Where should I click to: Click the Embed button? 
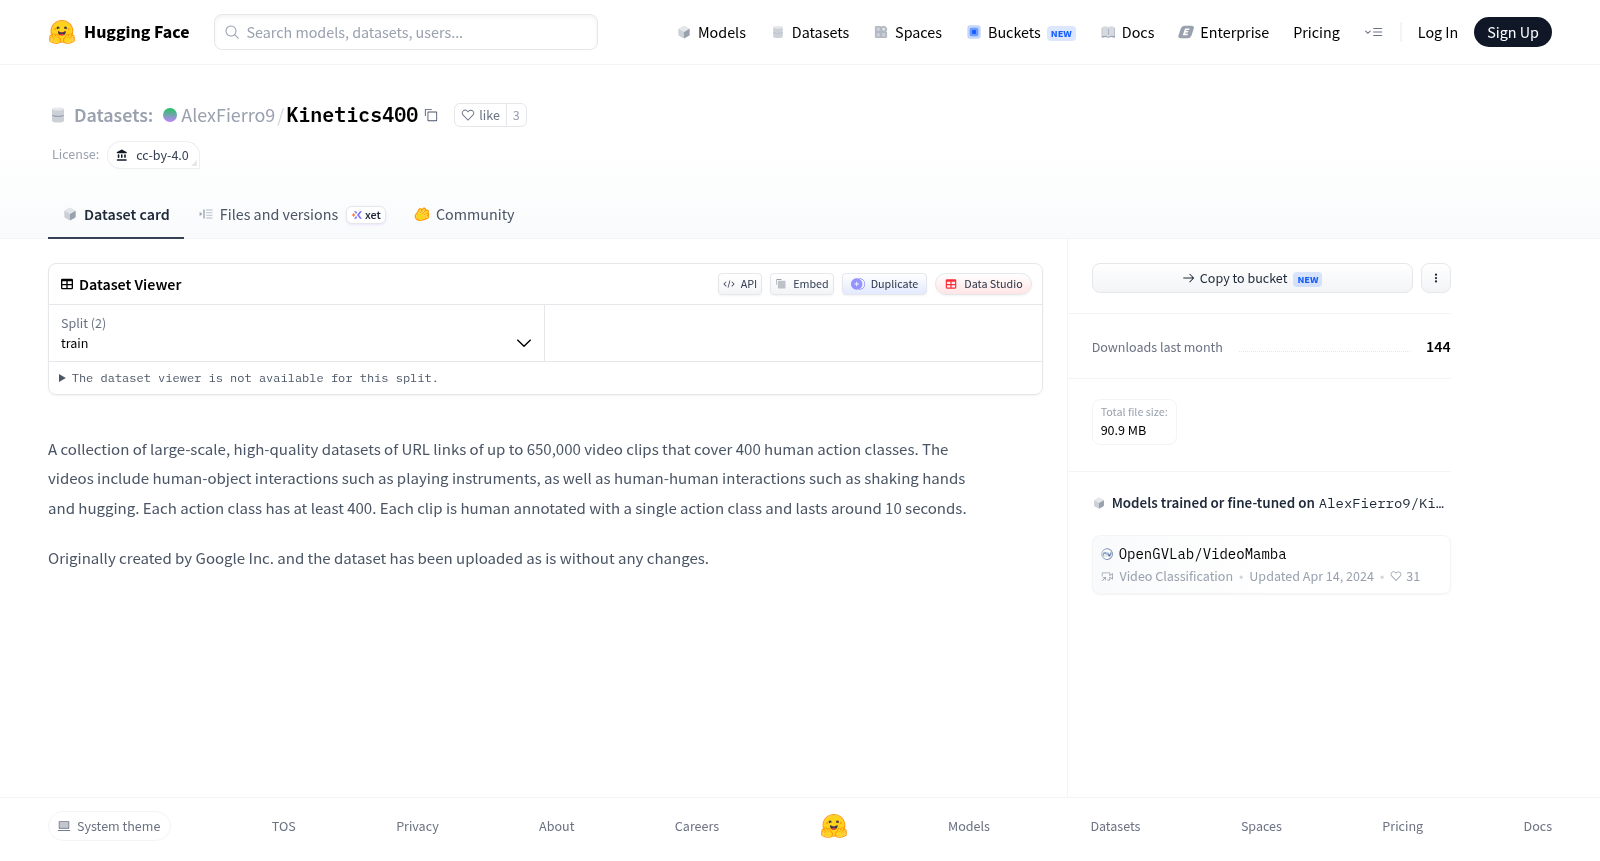pyautogui.click(x=802, y=284)
